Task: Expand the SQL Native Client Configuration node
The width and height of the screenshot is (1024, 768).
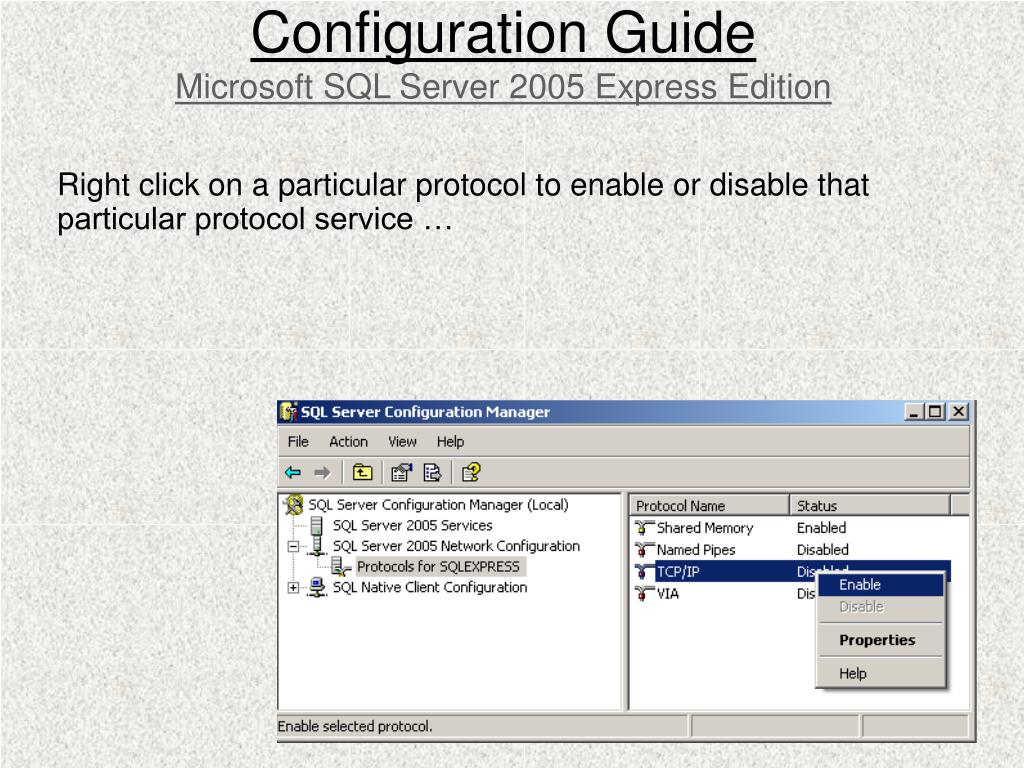Action: (x=294, y=588)
